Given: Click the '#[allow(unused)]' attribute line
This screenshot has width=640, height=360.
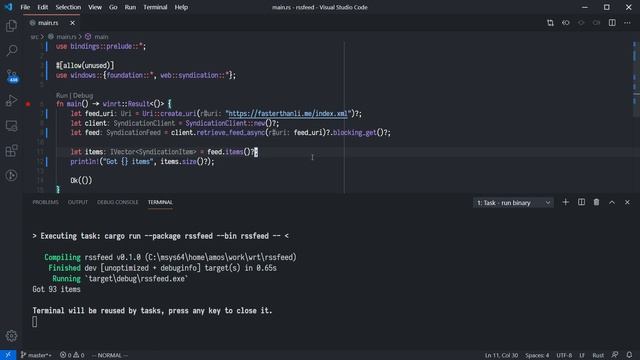Looking at the screenshot, I should (85, 66).
